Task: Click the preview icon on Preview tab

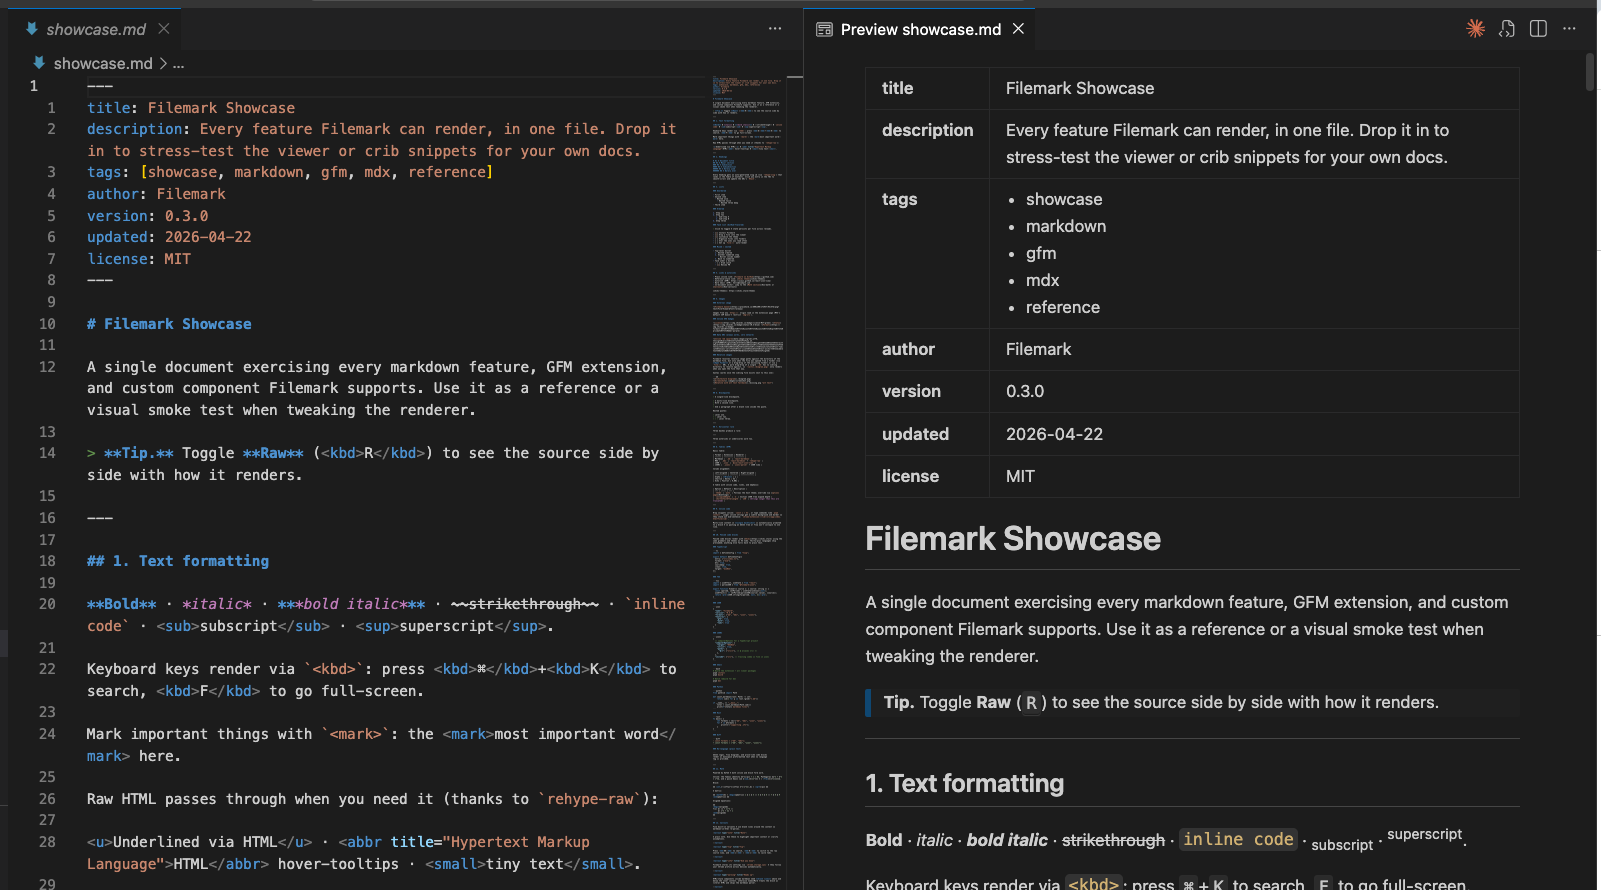Action: 824,30
